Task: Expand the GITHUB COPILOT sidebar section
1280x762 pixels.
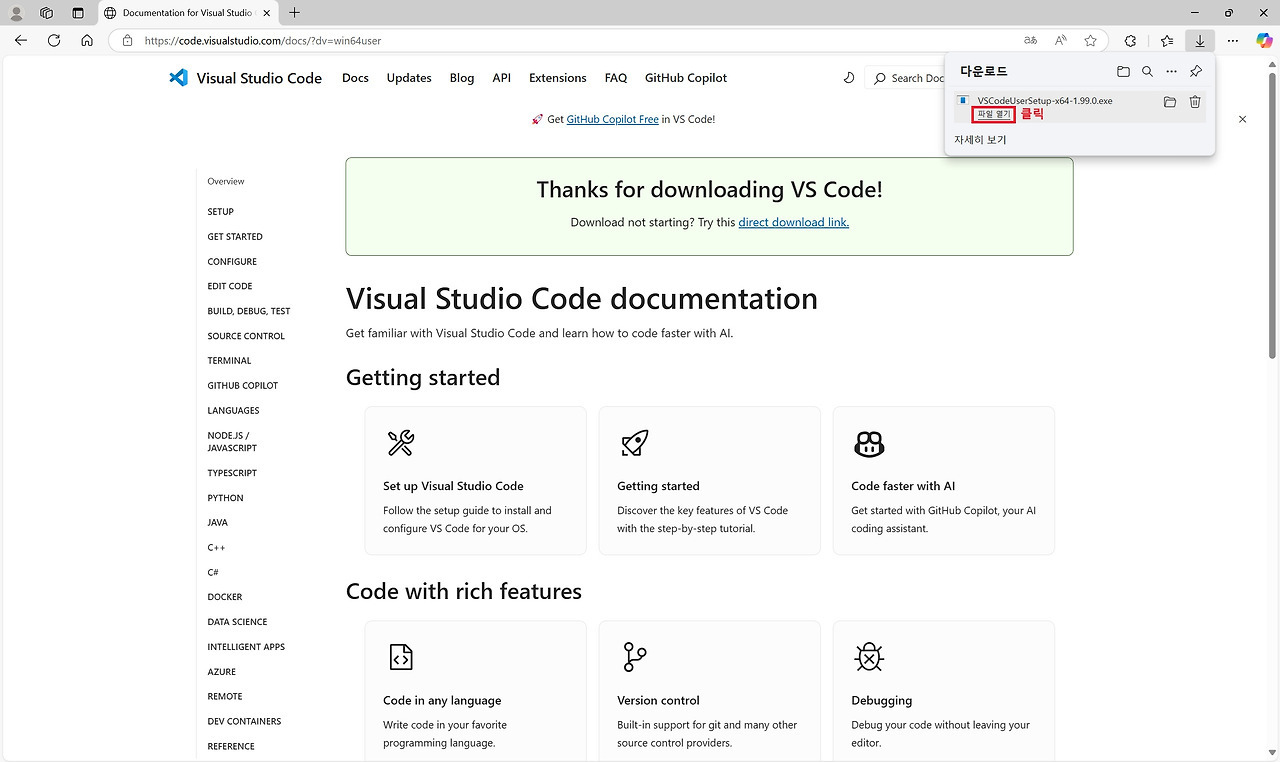Action: [x=243, y=386]
